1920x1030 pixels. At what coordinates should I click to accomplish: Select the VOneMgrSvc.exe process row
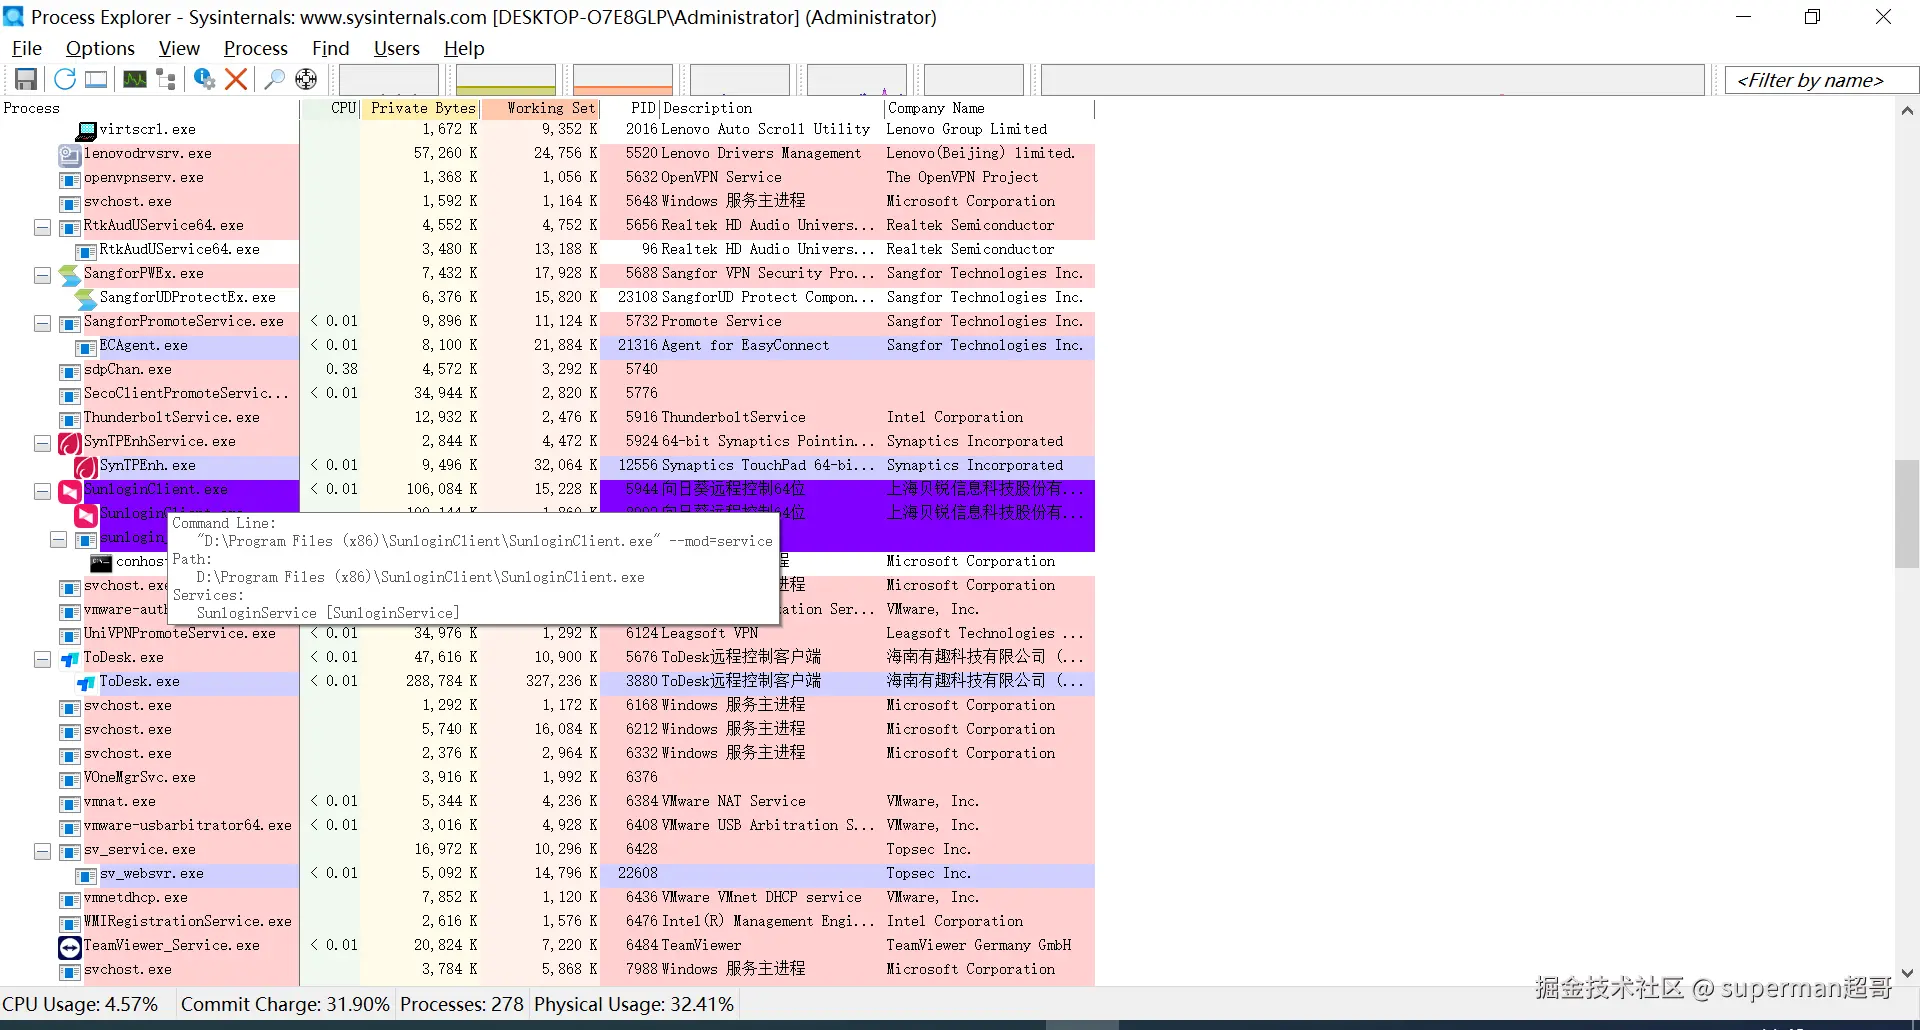point(547,778)
